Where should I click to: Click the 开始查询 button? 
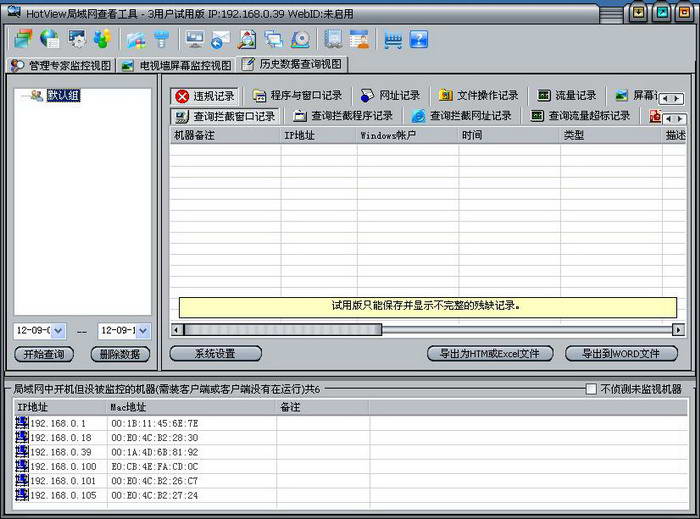pos(44,354)
